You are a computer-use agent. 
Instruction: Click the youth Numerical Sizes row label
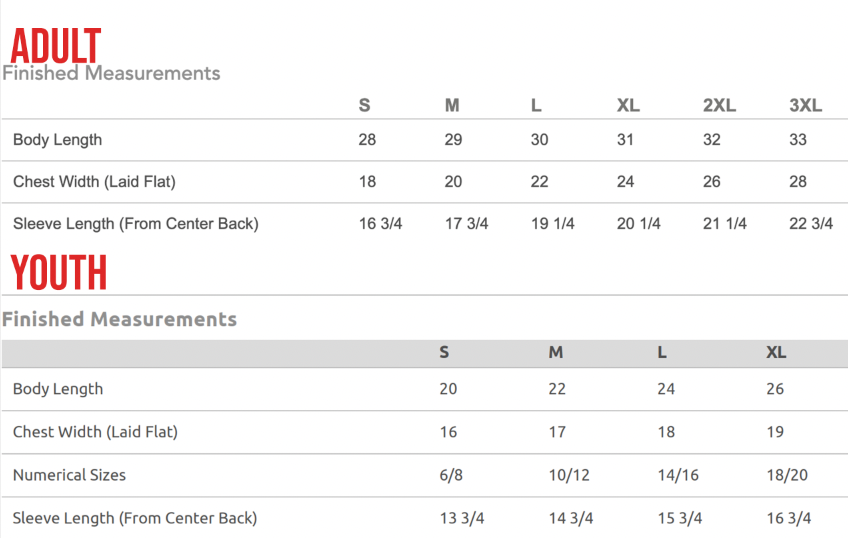tap(69, 475)
